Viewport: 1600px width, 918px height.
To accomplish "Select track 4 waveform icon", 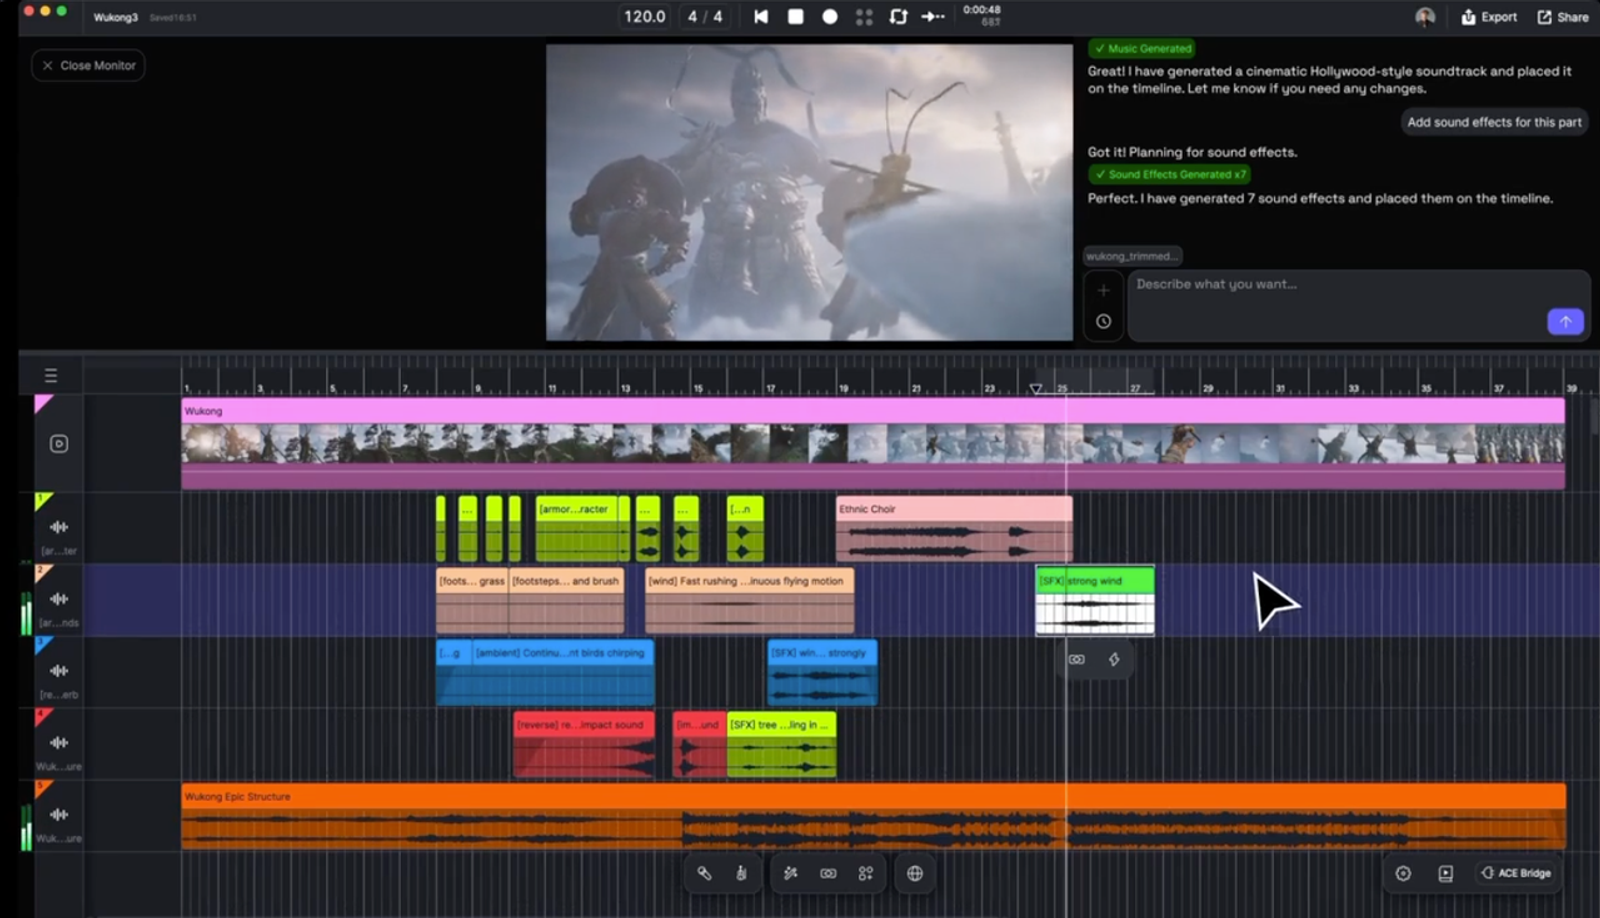I will pyautogui.click(x=59, y=743).
